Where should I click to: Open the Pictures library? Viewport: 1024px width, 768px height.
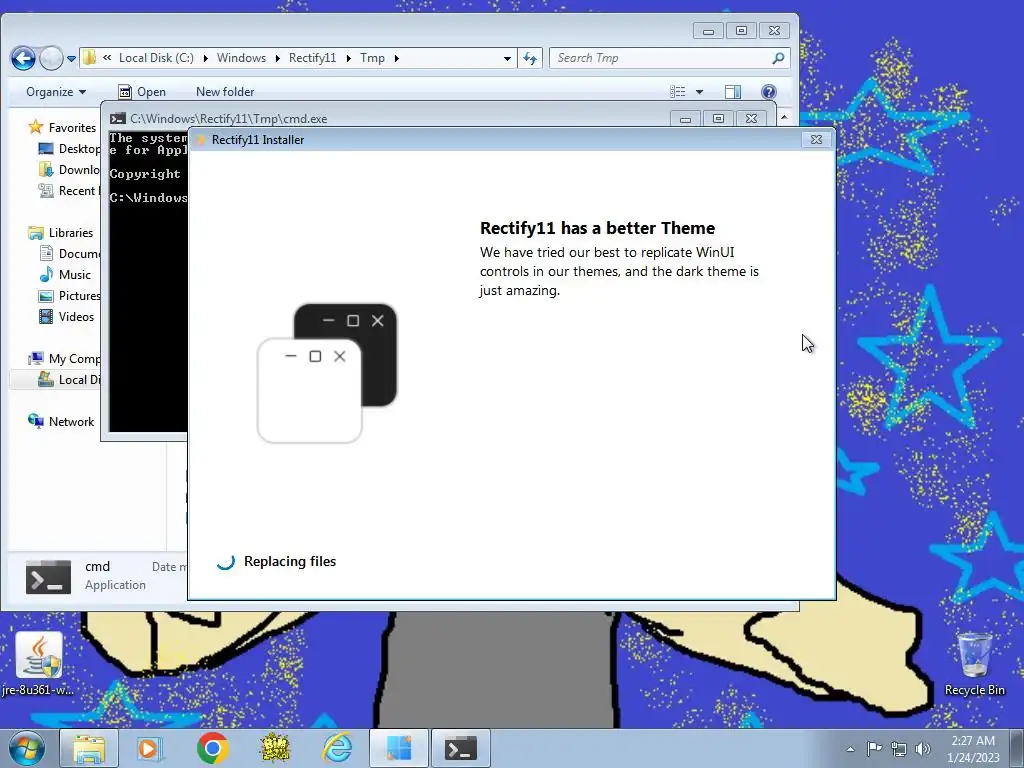[71, 296]
